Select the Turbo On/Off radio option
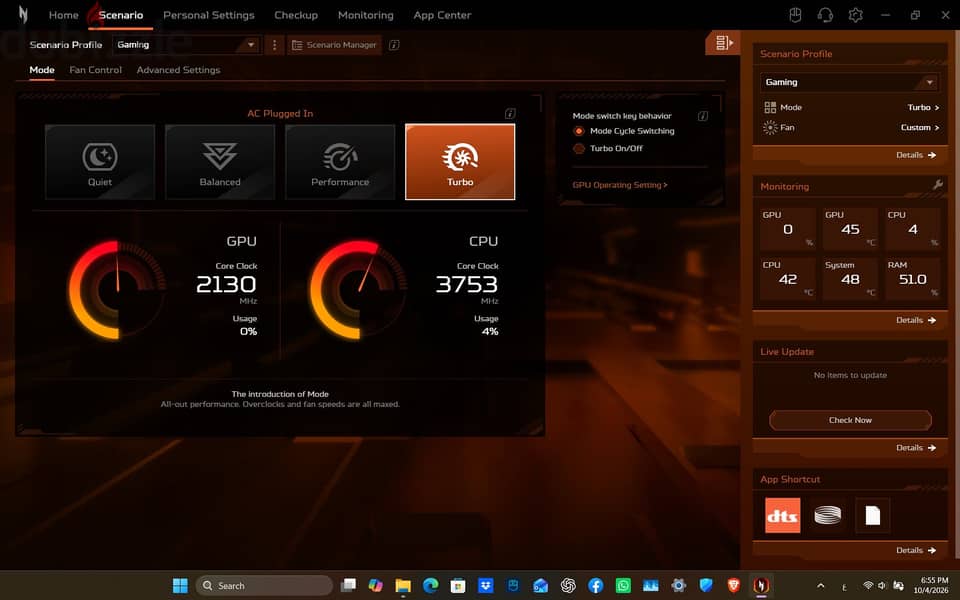This screenshot has height=600, width=960. pos(608,148)
